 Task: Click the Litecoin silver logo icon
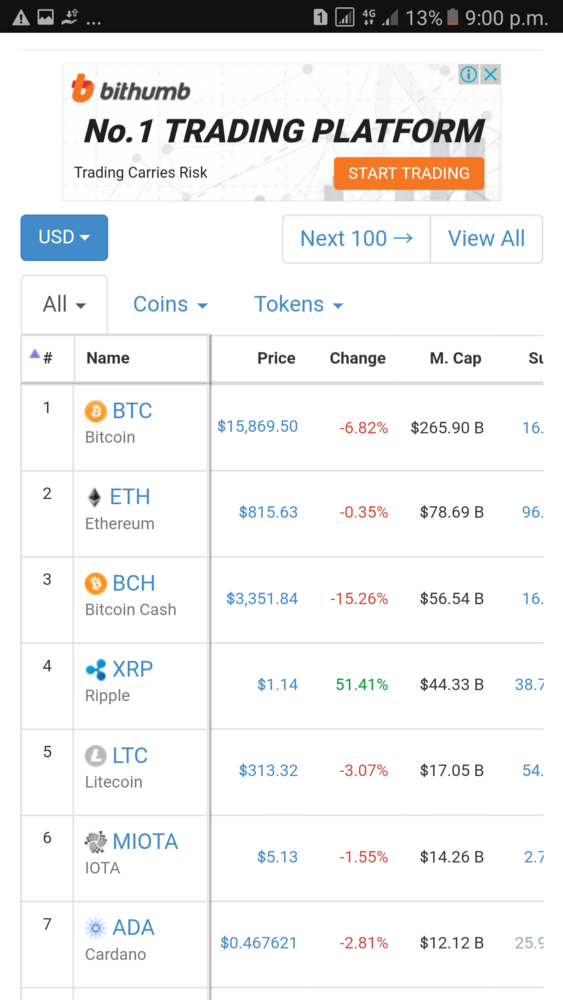(96, 756)
